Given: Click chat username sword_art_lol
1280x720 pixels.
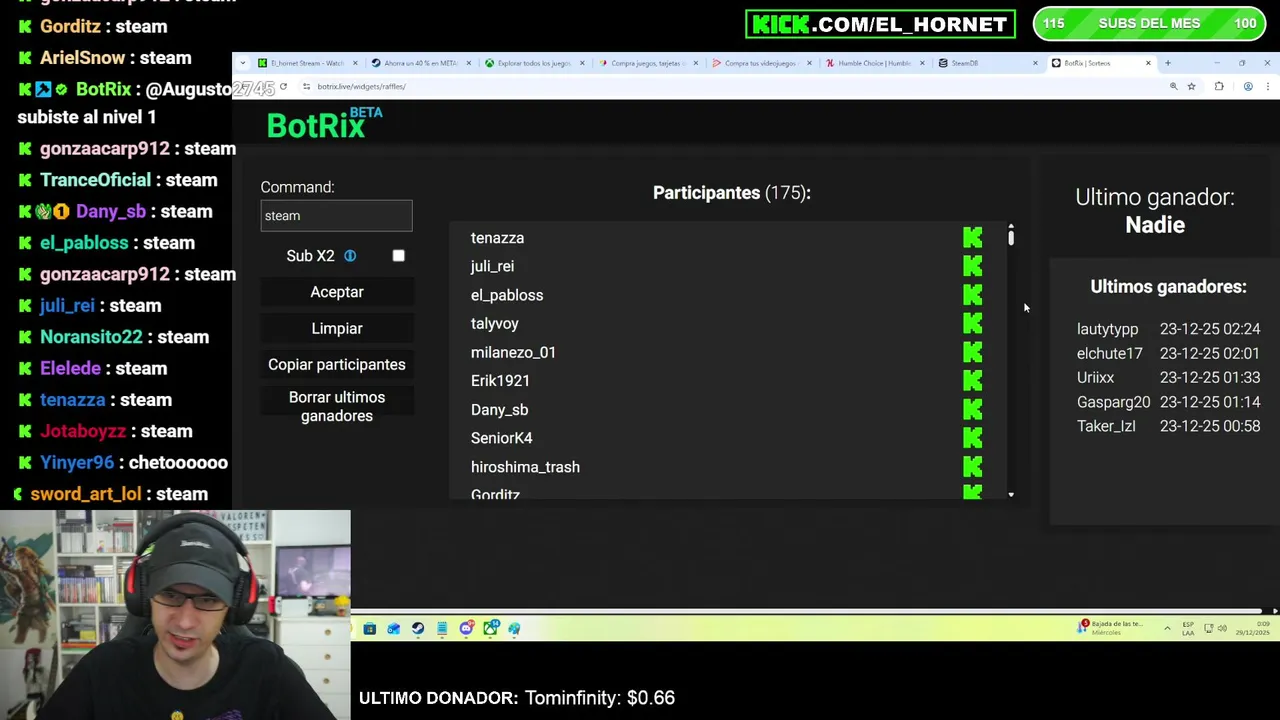Looking at the screenshot, I should click(86, 494).
